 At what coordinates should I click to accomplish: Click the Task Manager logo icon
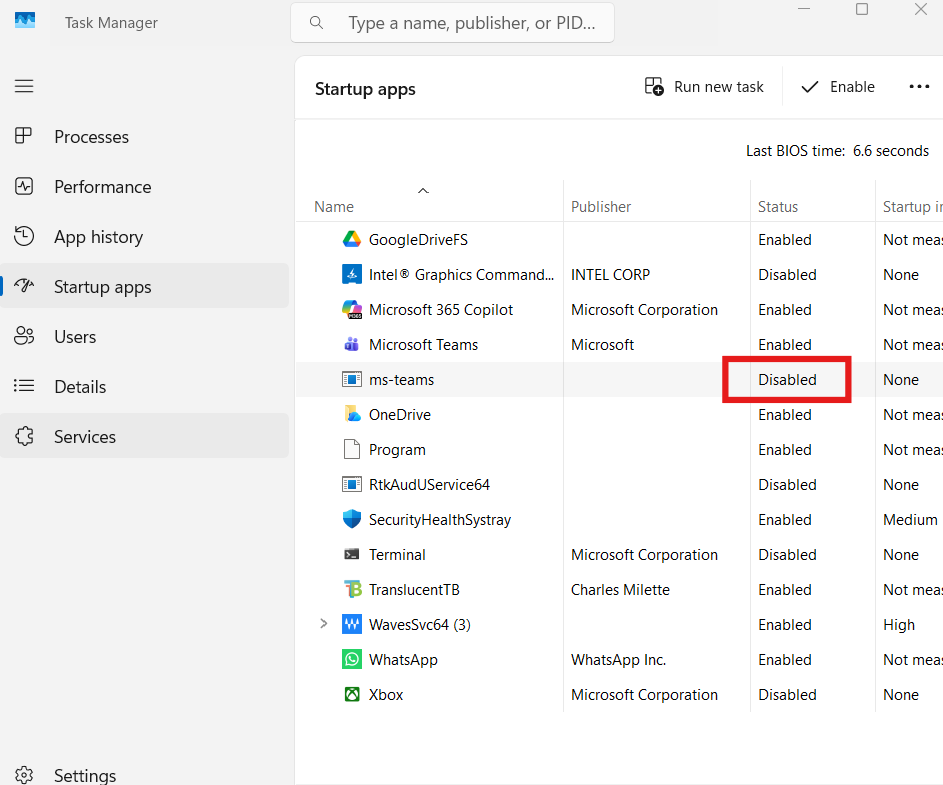[24, 18]
